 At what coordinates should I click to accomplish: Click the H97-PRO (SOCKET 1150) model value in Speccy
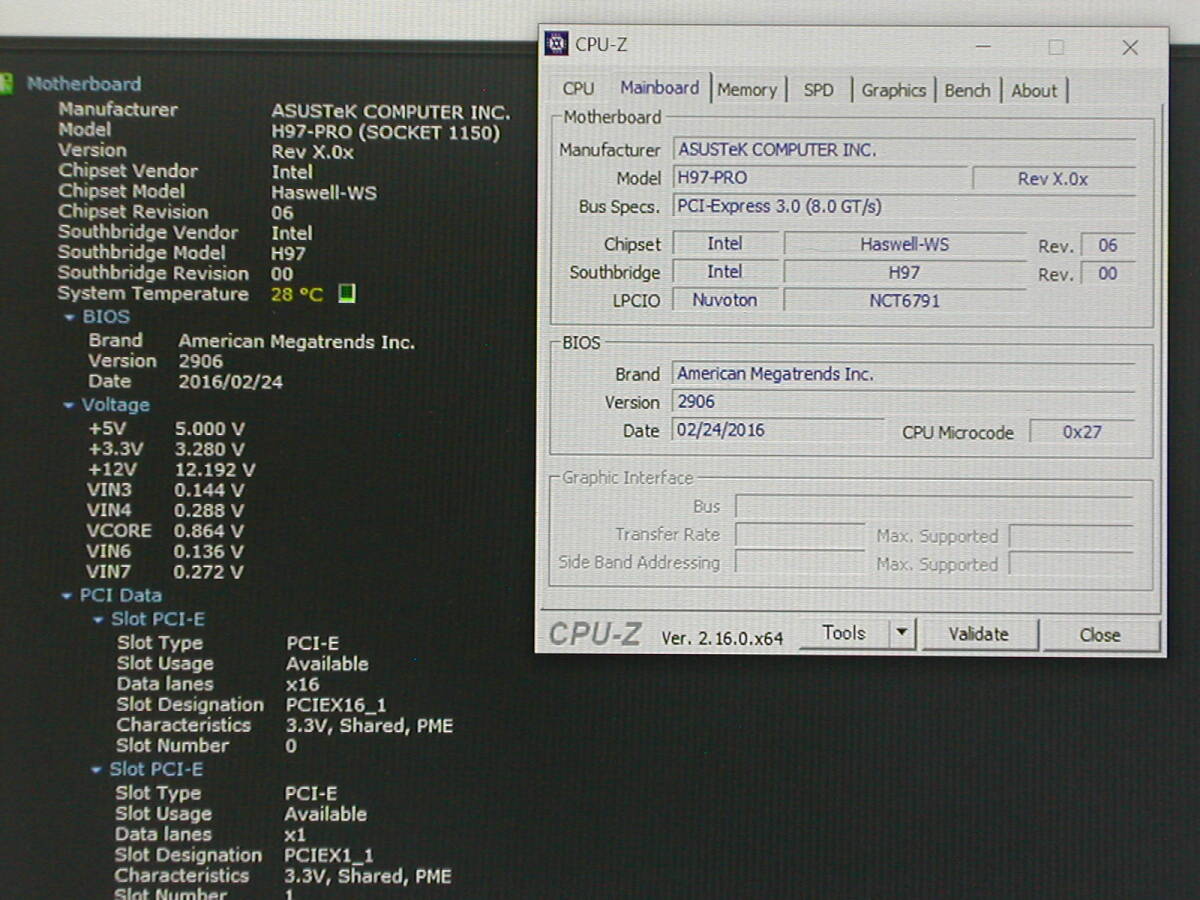[x=386, y=132]
